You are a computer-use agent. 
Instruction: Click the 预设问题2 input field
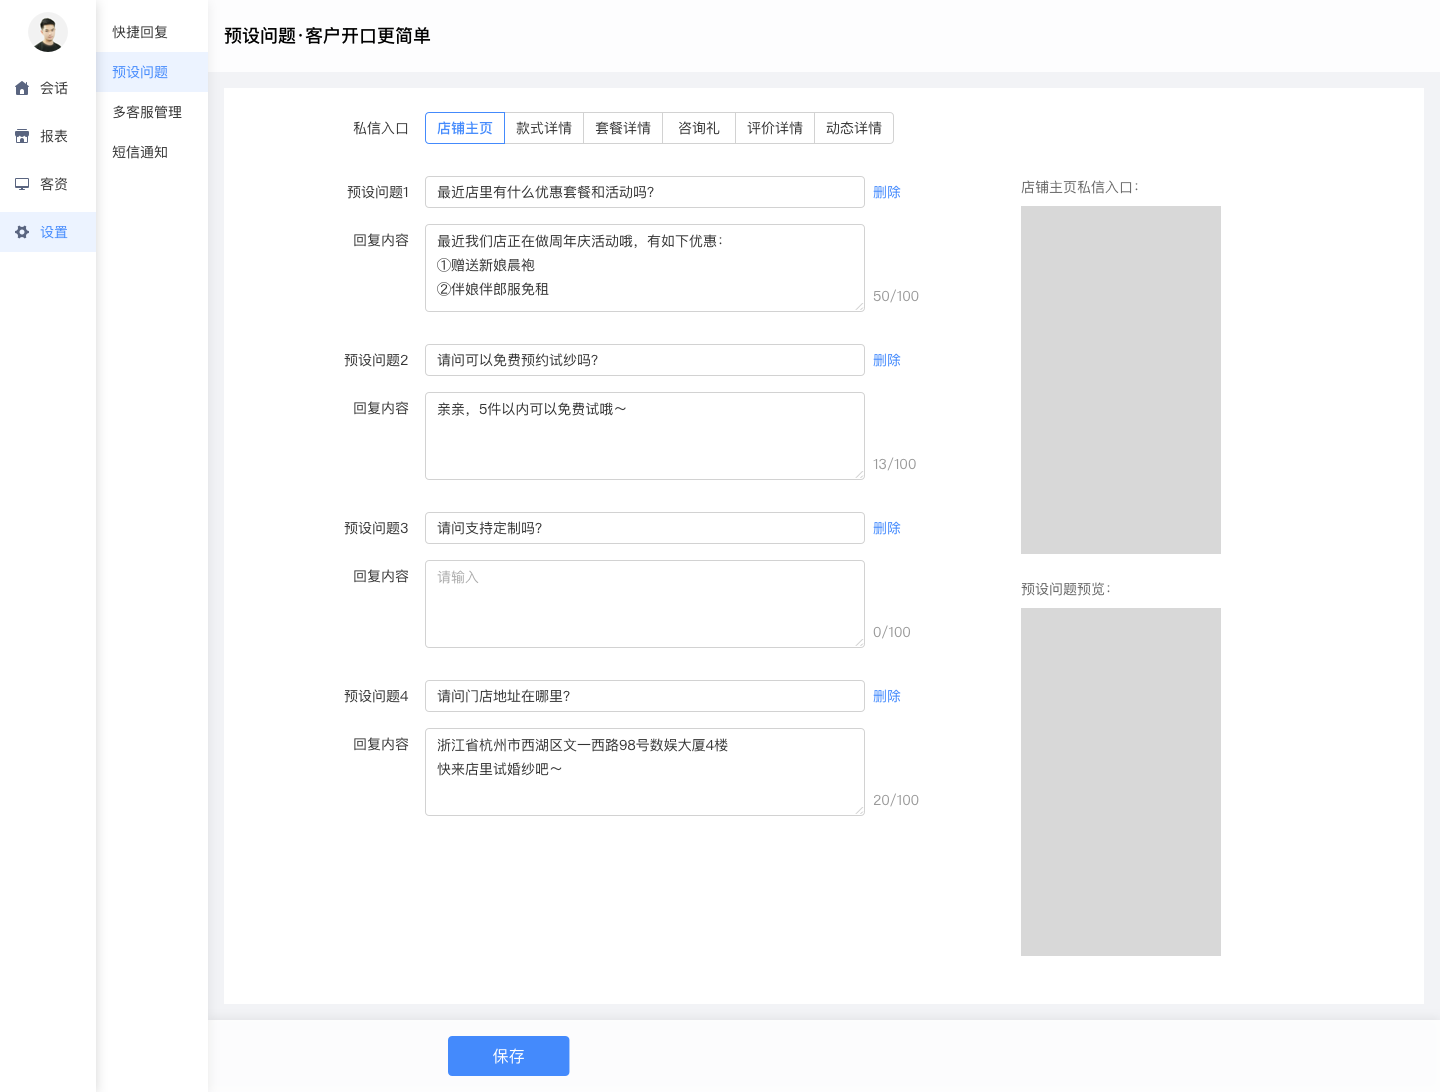[x=645, y=360]
